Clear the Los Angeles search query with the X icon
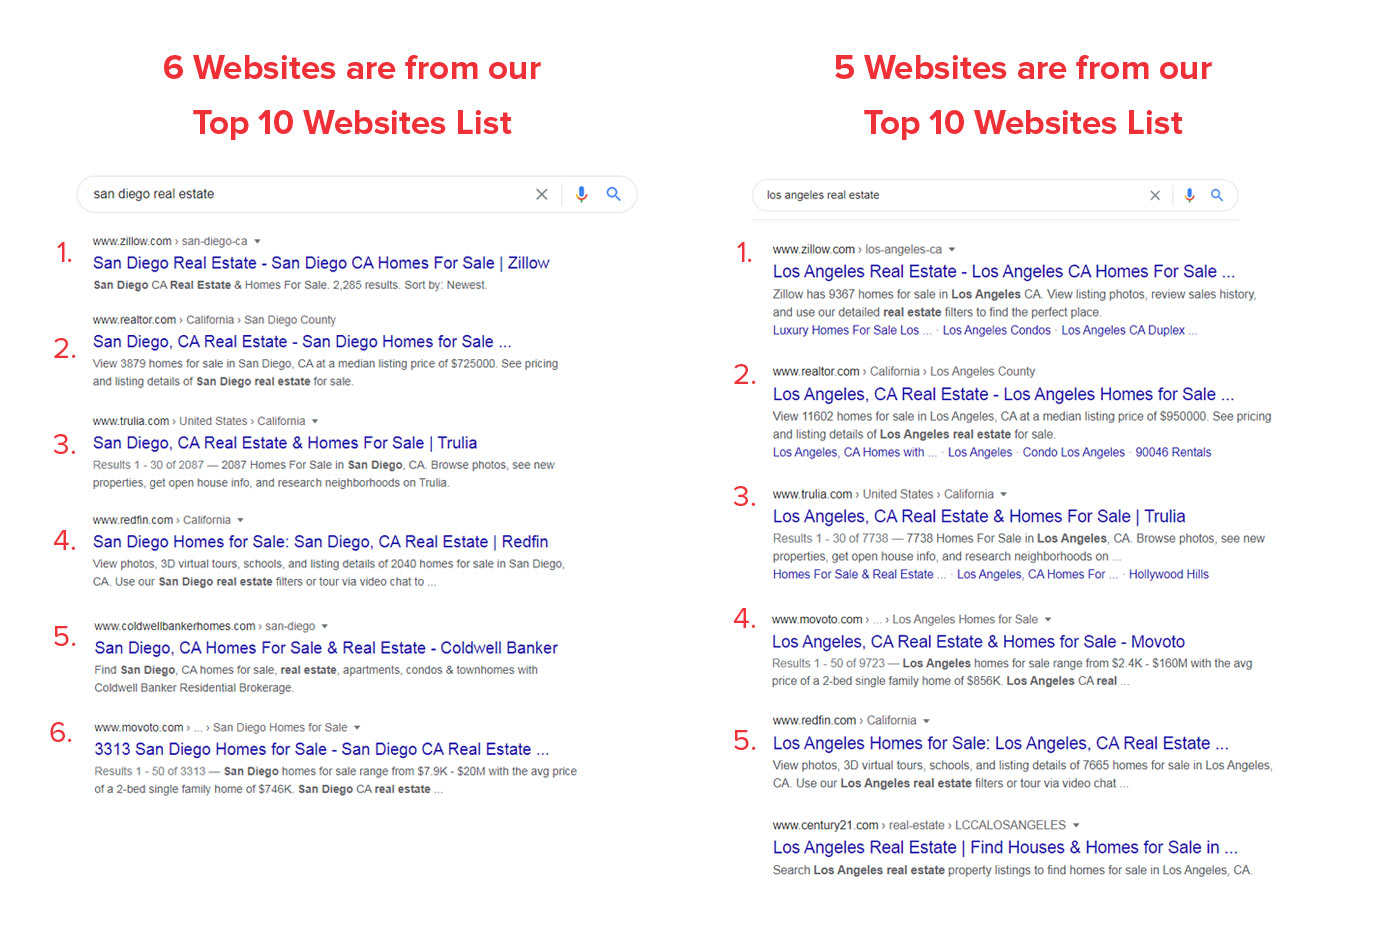The height and width of the screenshot is (935, 1400). [x=1155, y=195]
